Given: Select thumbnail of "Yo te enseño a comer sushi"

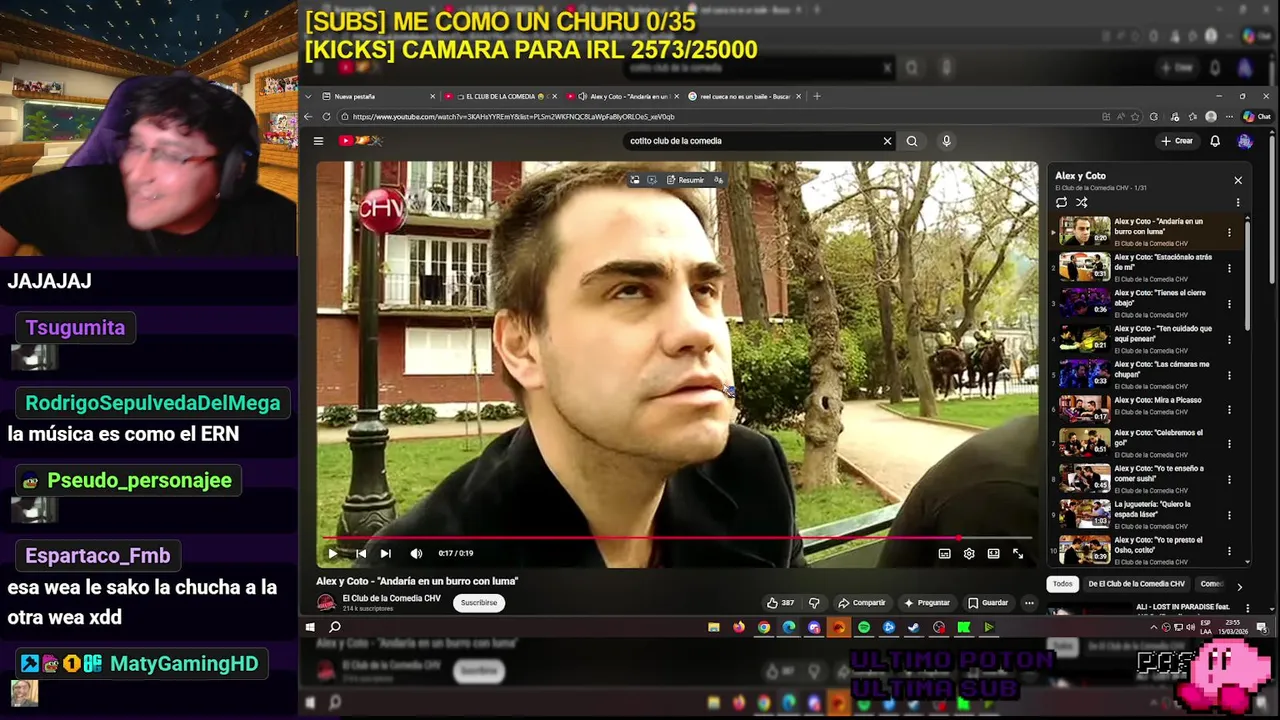Looking at the screenshot, I should click(1084, 478).
